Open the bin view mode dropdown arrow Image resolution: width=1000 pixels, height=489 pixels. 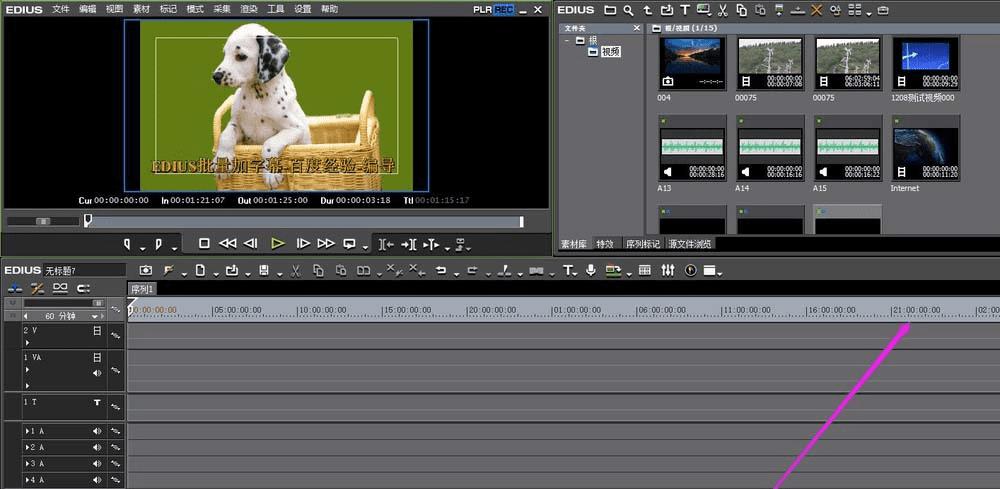(x=869, y=13)
